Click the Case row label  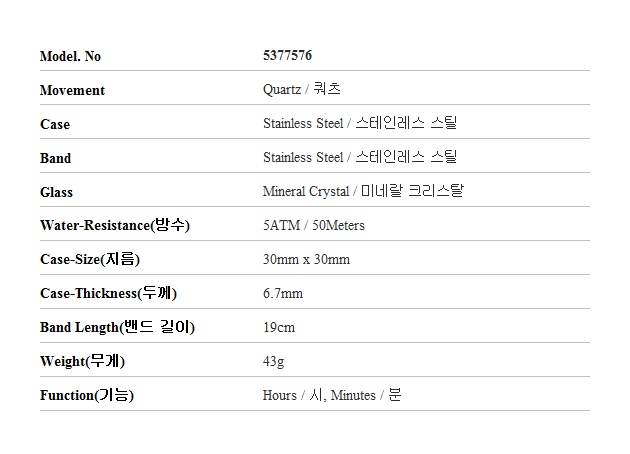pyautogui.click(x=55, y=125)
